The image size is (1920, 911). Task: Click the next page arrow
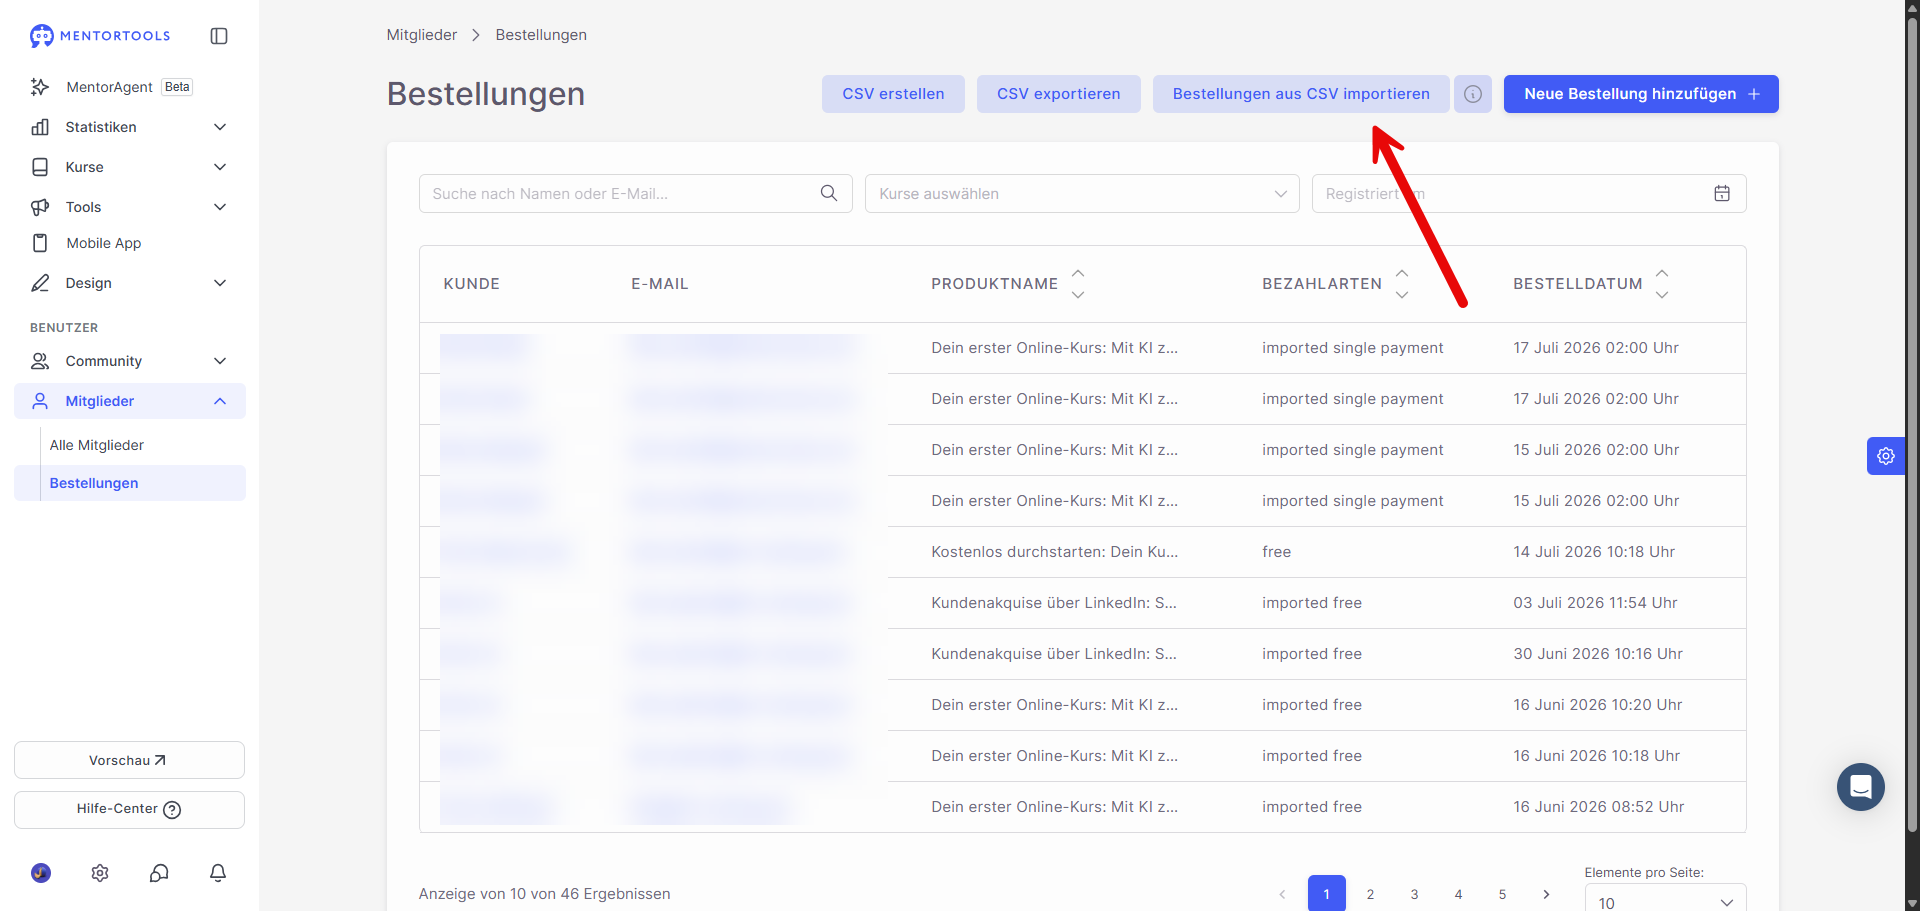pos(1546,894)
